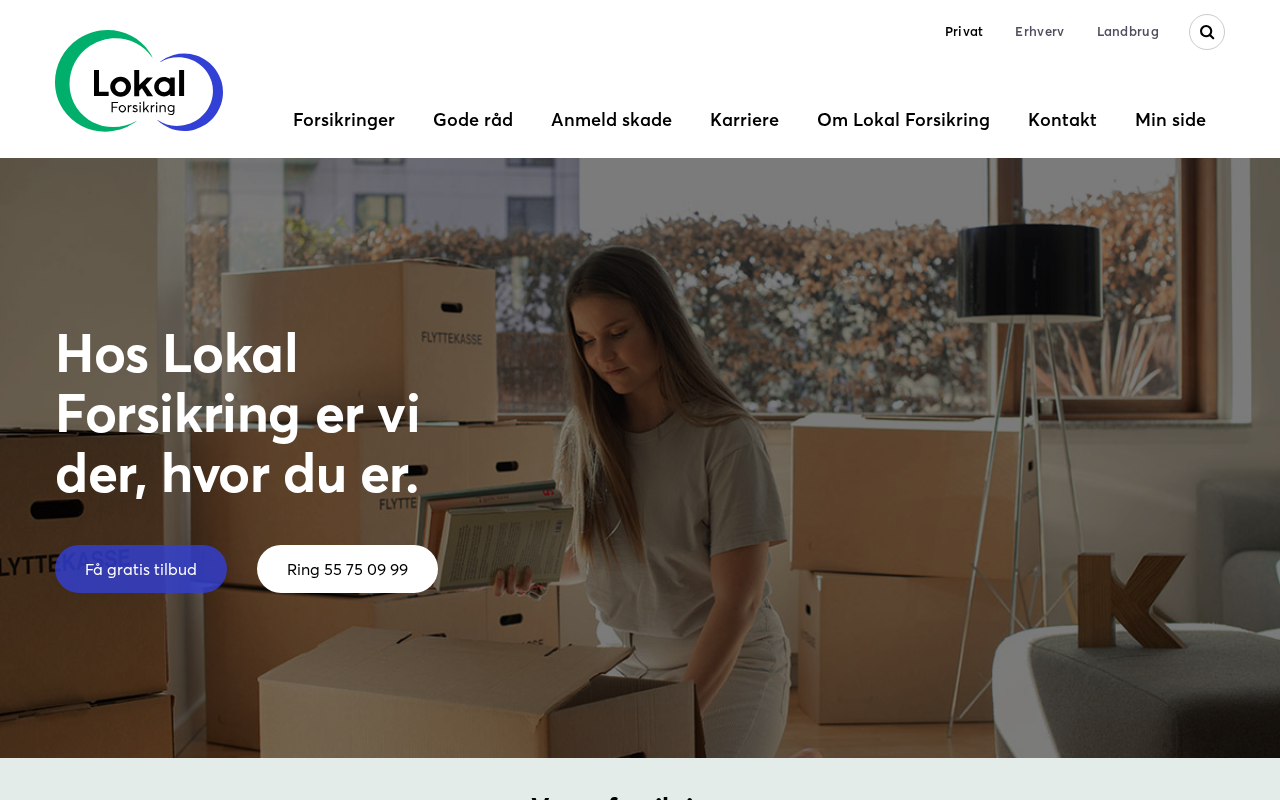Click the Lokal Forsikring logo
The image size is (1280, 800).
139,81
